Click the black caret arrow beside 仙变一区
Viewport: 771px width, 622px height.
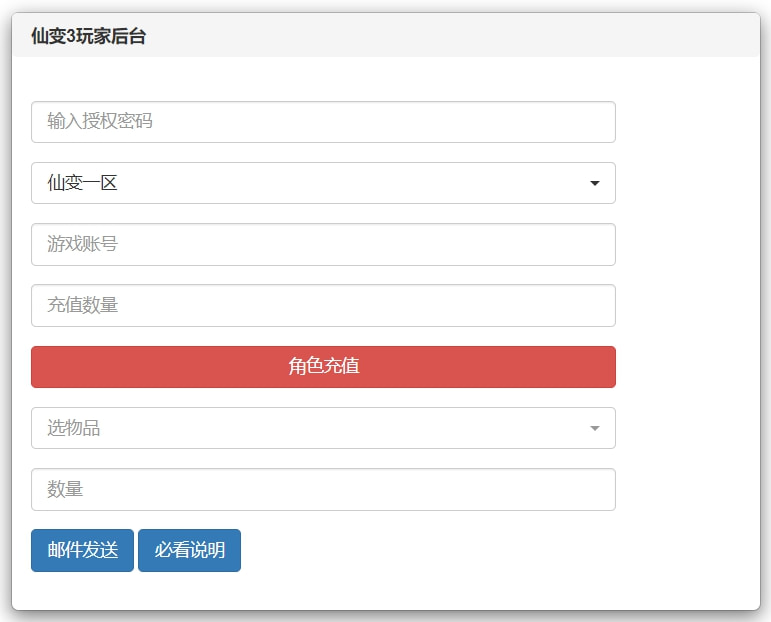coord(595,184)
